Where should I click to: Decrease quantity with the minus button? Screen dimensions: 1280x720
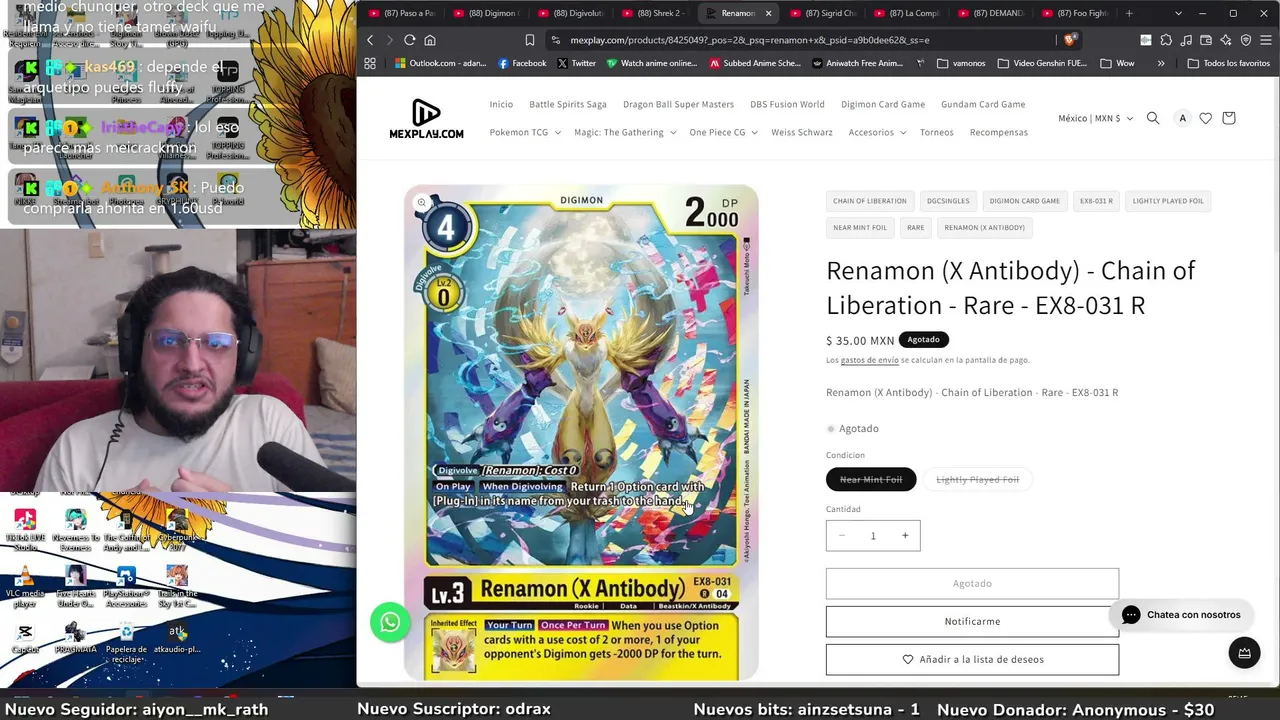(842, 536)
